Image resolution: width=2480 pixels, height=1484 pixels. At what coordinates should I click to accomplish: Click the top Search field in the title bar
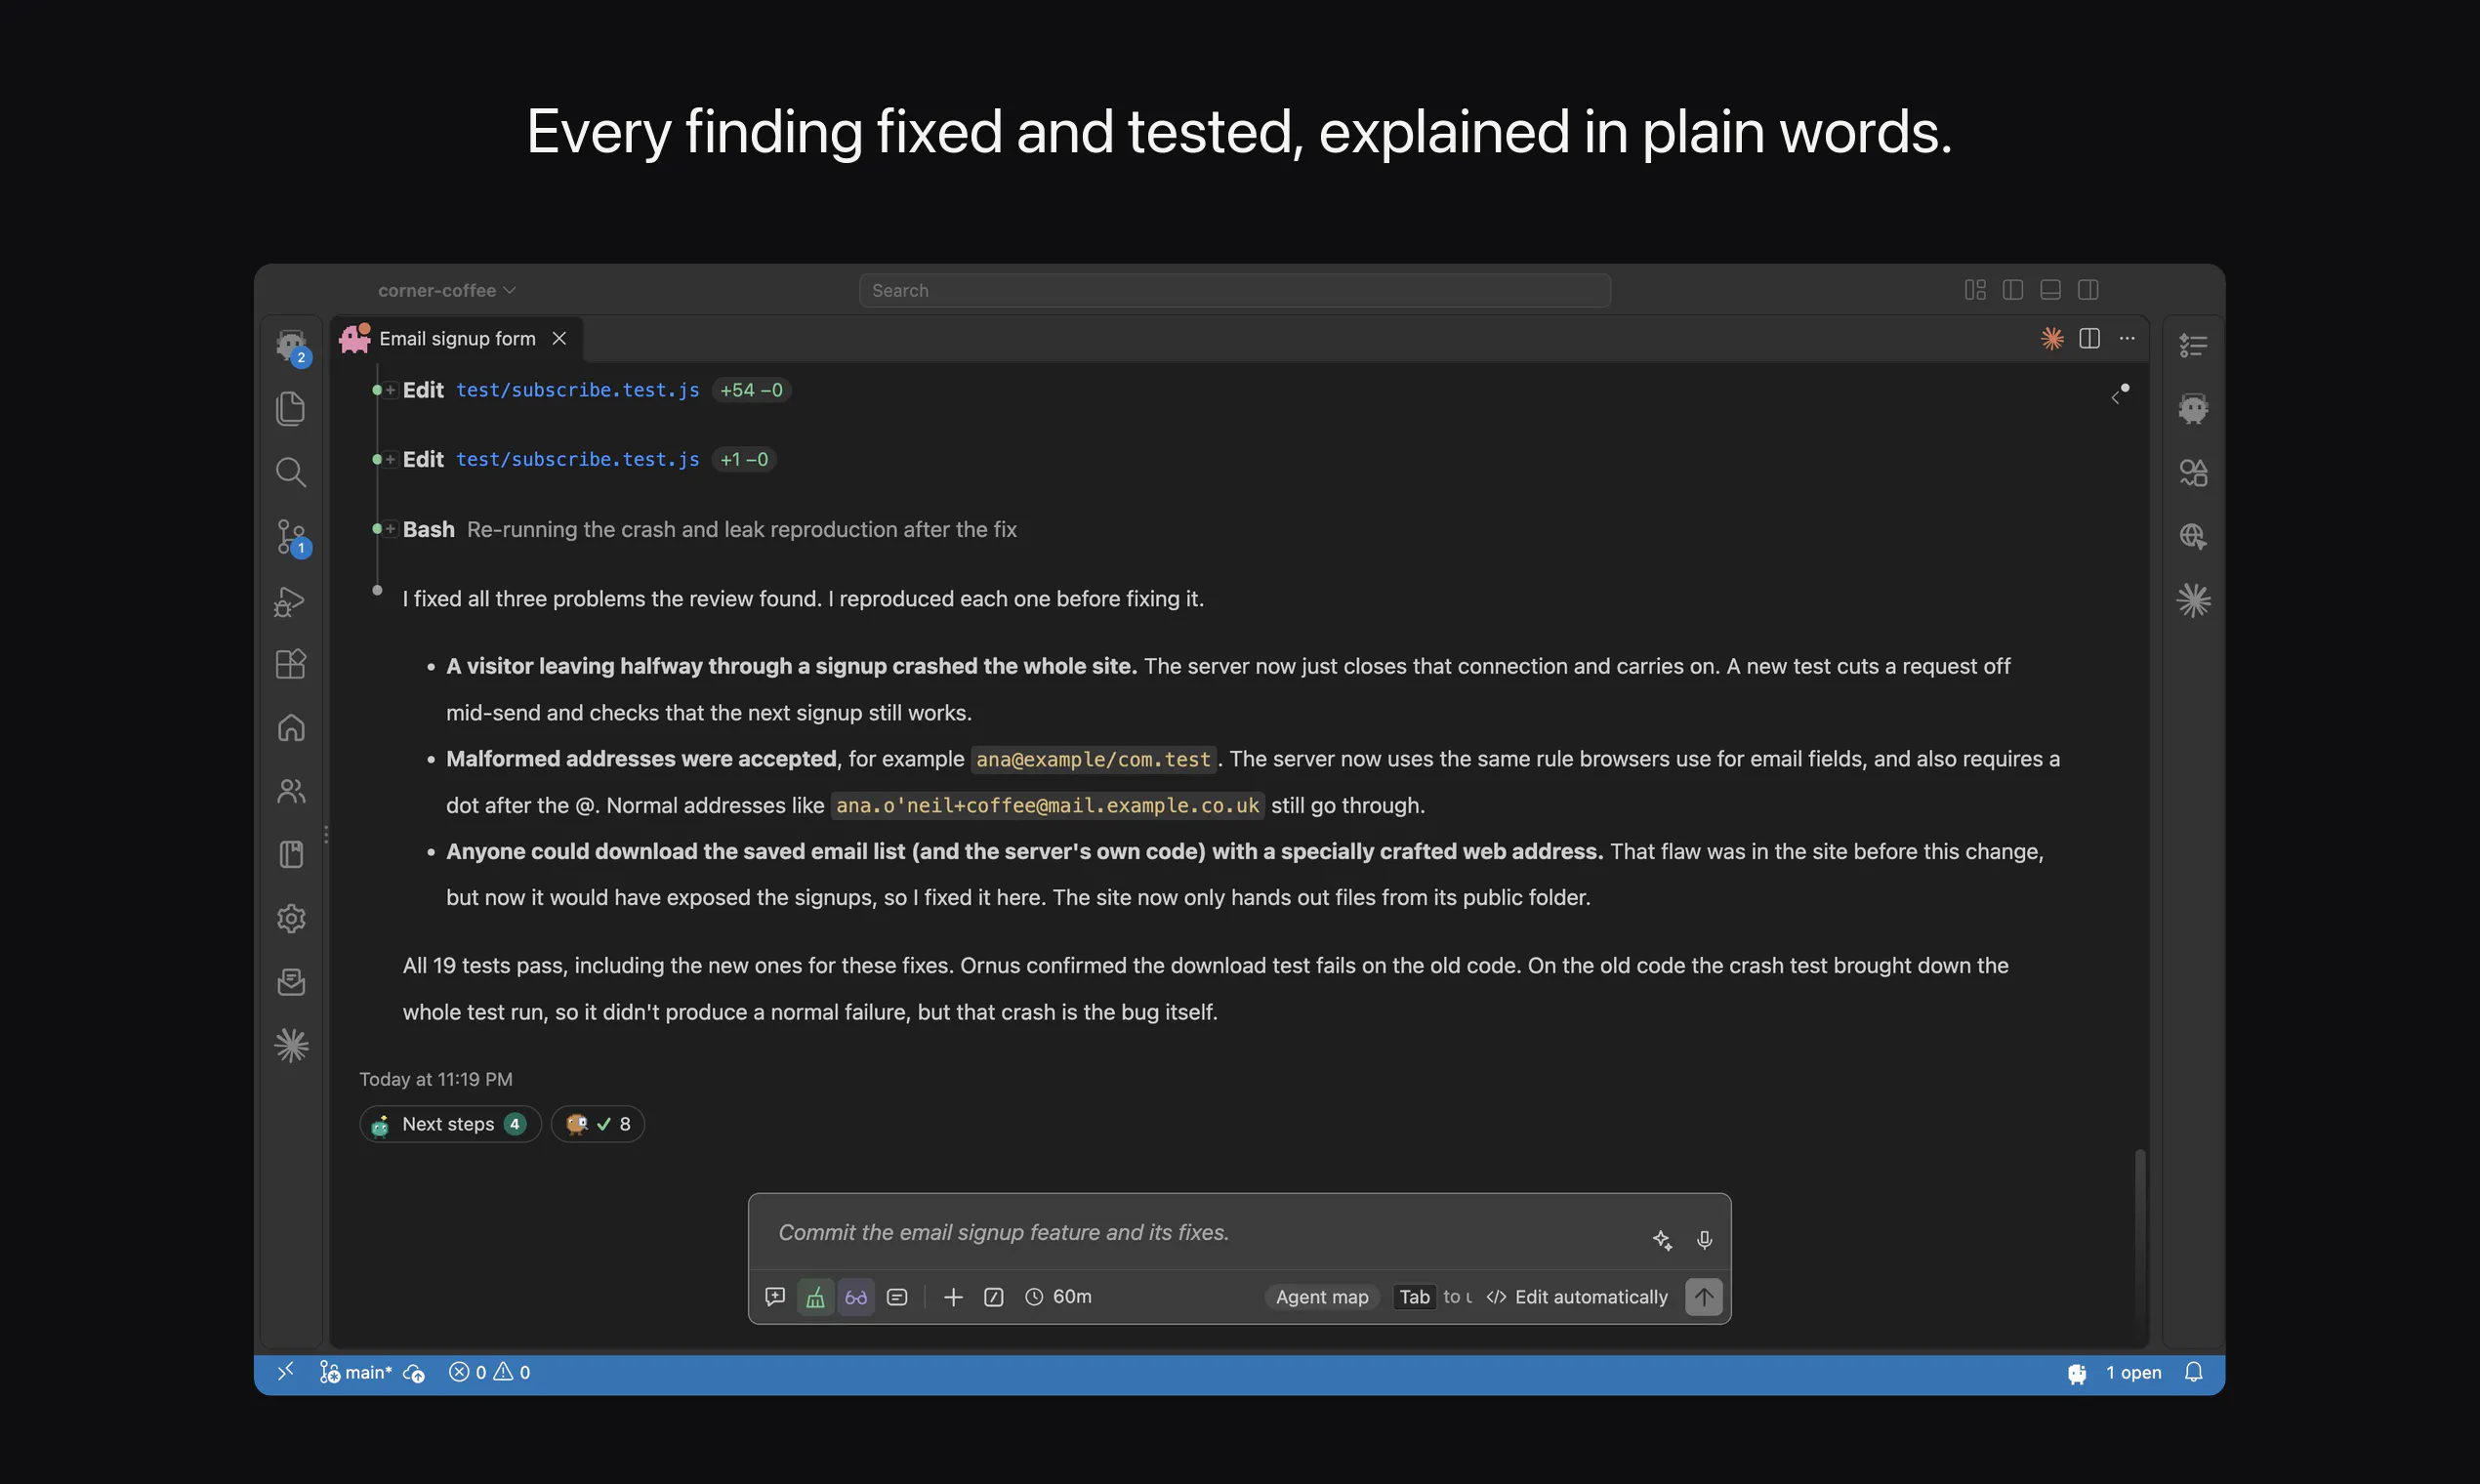tap(1234, 290)
